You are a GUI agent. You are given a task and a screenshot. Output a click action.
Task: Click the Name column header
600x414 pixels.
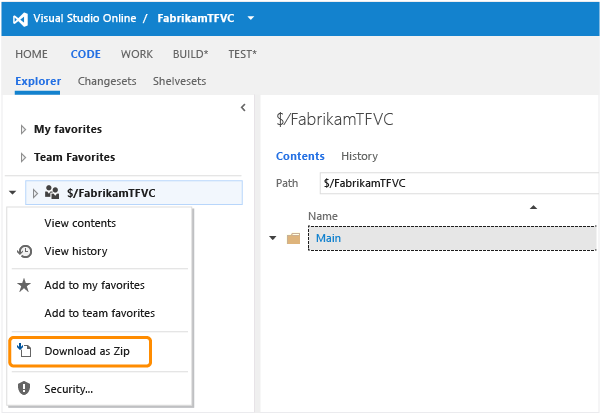(323, 216)
